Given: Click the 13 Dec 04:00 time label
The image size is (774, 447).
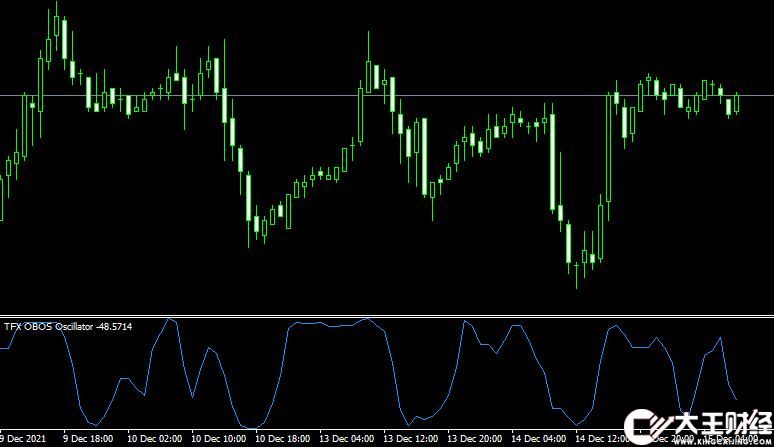Looking at the screenshot, I should tap(347, 439).
